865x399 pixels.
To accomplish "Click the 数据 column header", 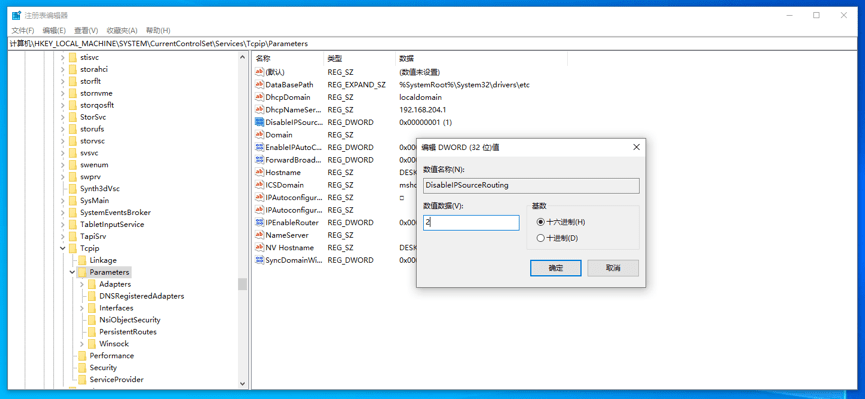I will pos(481,58).
